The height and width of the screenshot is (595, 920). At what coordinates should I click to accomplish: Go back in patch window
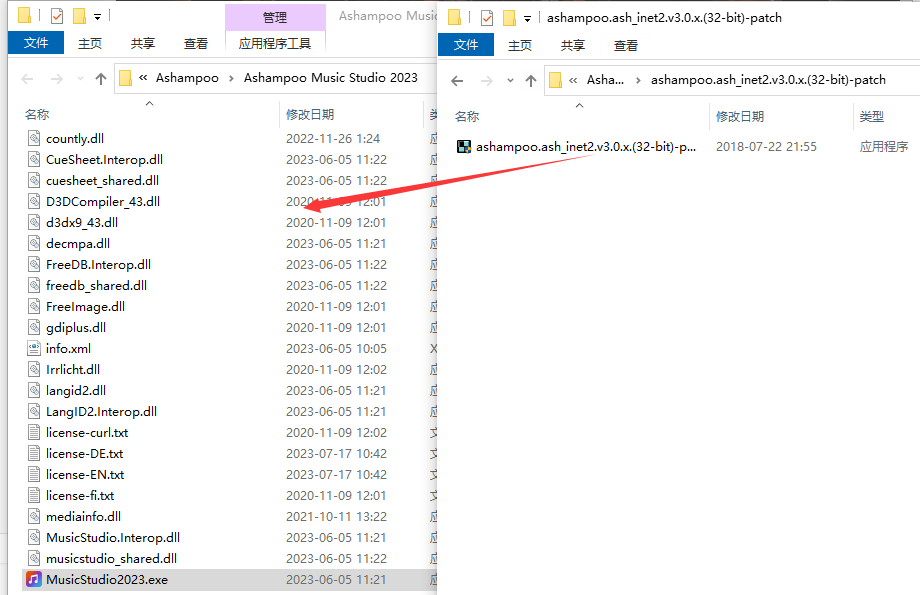coord(457,81)
